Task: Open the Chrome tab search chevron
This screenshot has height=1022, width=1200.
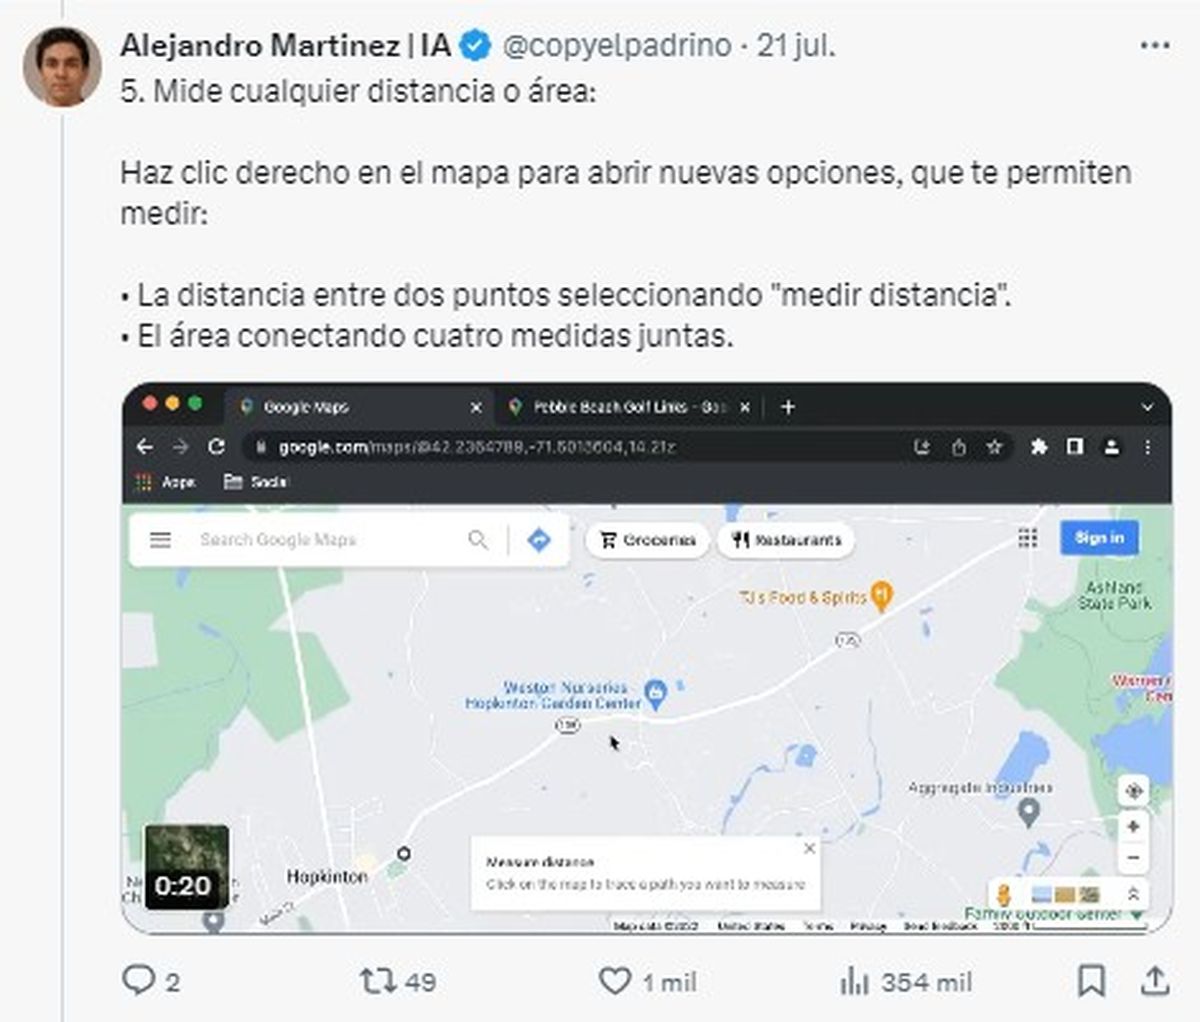Action: tap(1148, 407)
